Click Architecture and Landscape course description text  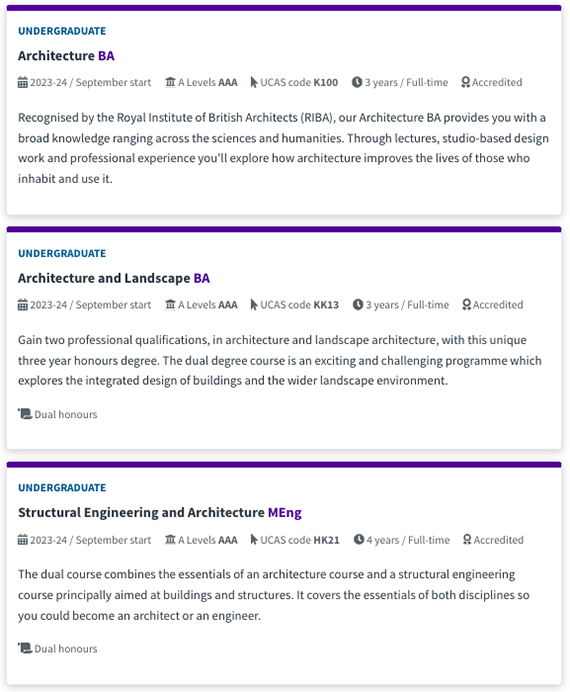(280, 361)
